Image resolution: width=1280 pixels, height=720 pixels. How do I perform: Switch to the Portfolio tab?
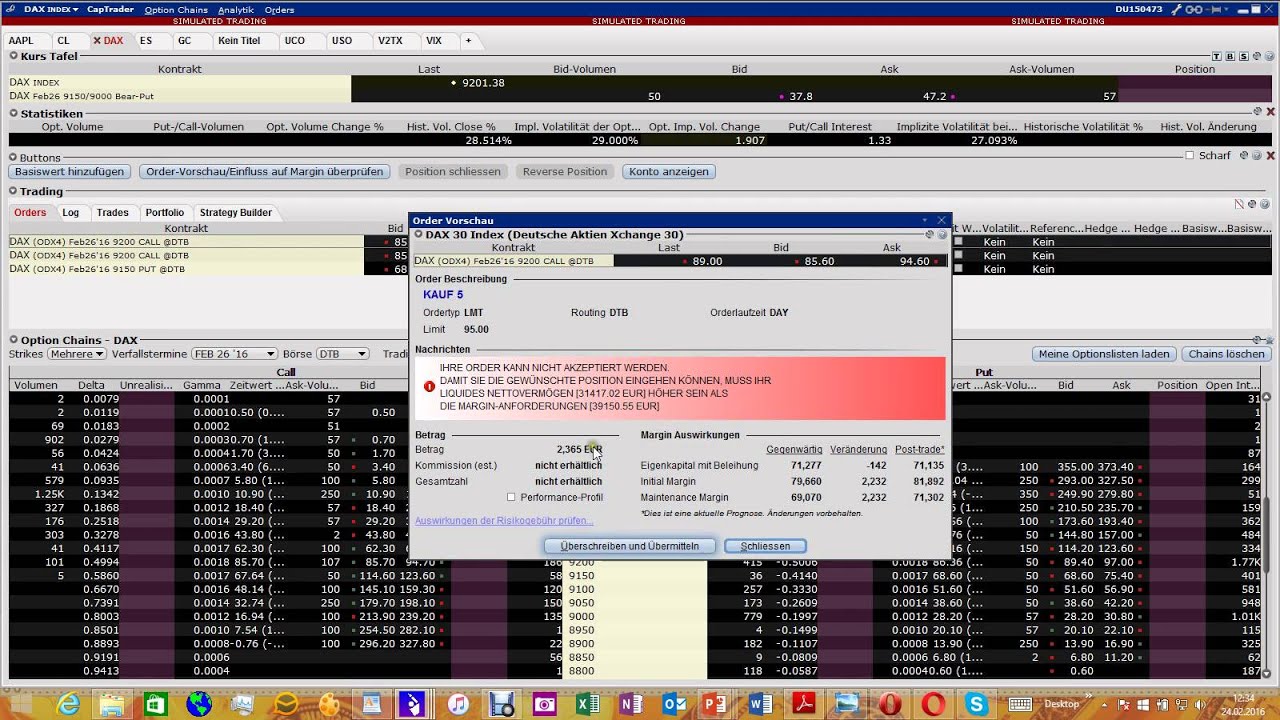click(165, 212)
